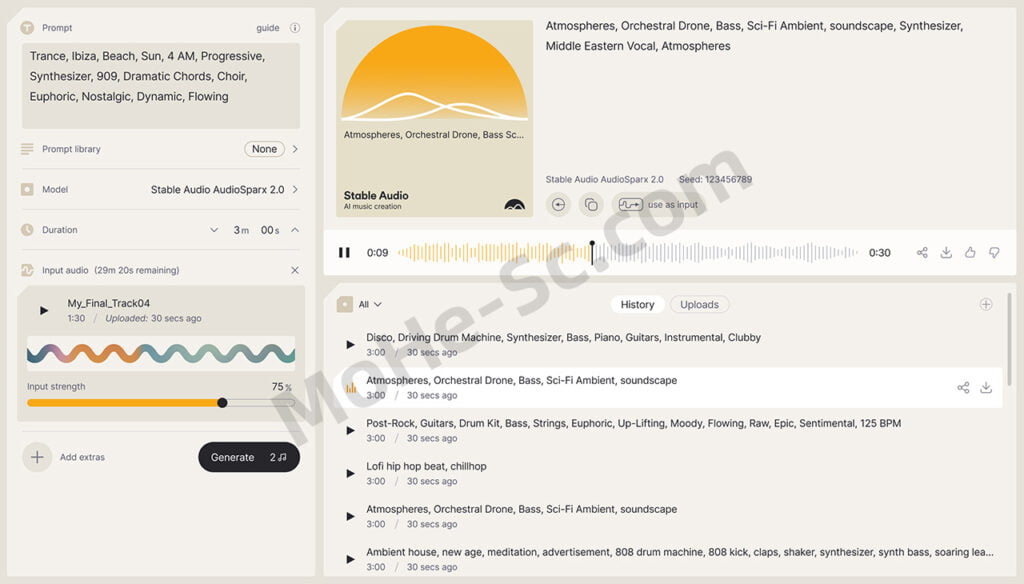1024x584 pixels.
Task: Select the History tab
Action: tap(637, 305)
